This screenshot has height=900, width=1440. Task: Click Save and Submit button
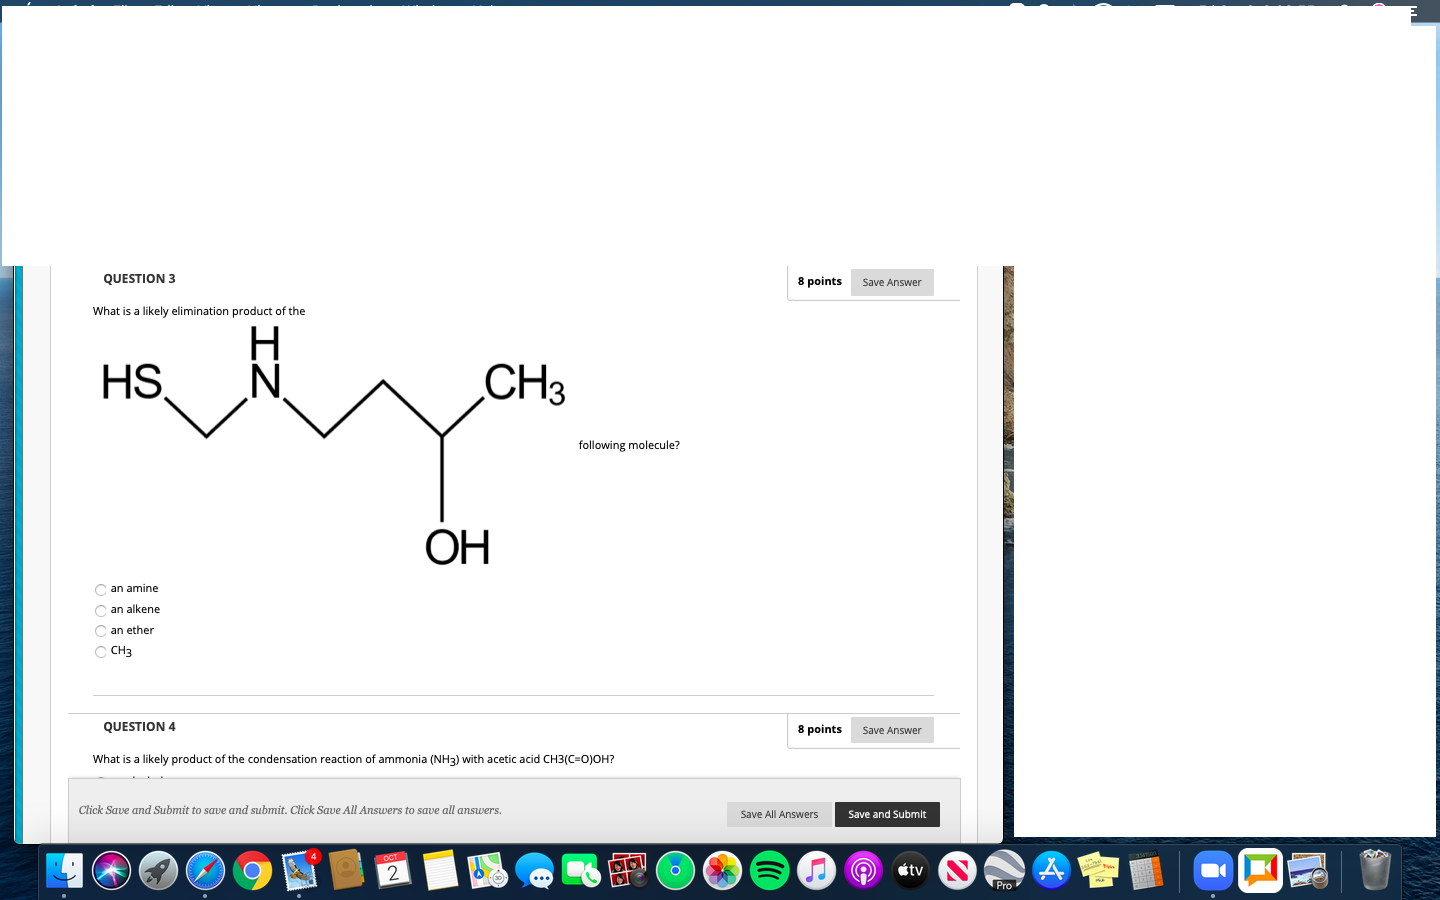click(887, 815)
